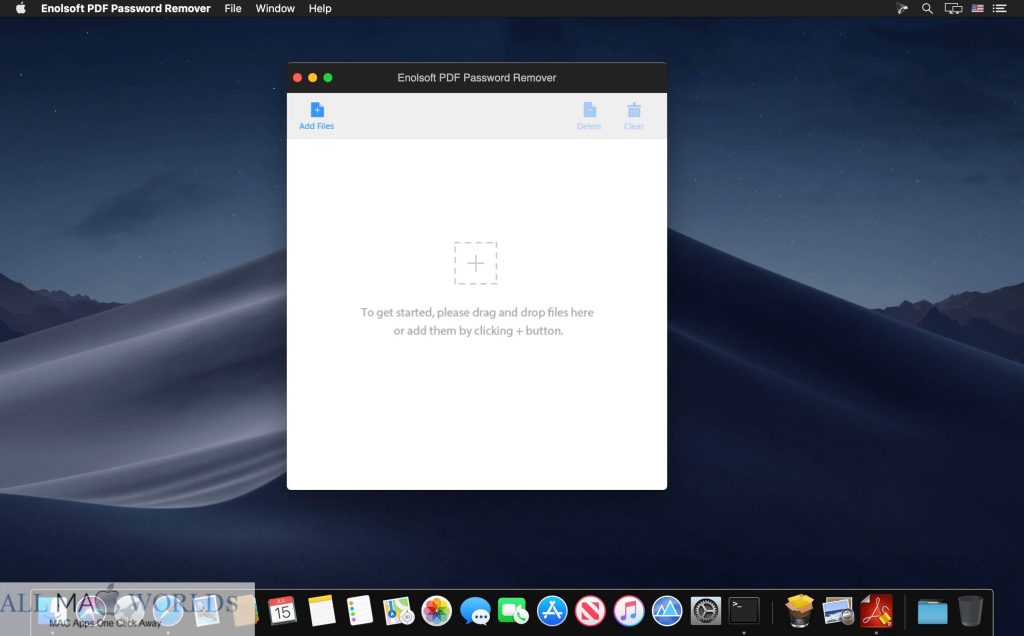Screen dimensions: 1024x636
Task: Open Notification Center list icon
Action: 1000,8
